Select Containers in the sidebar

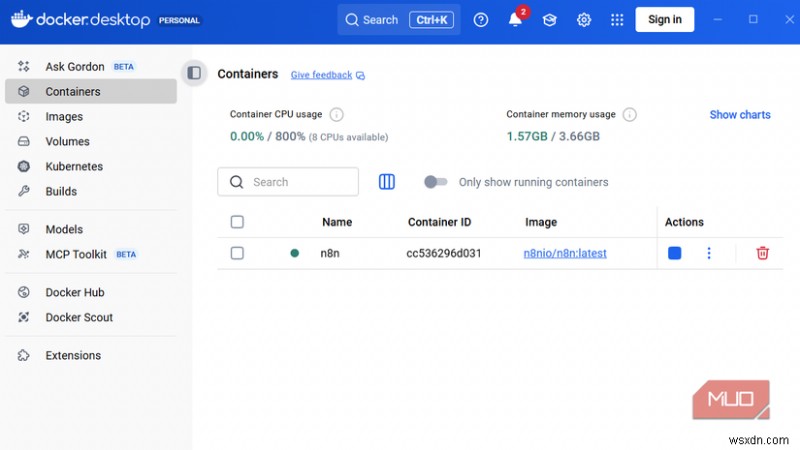91,91
